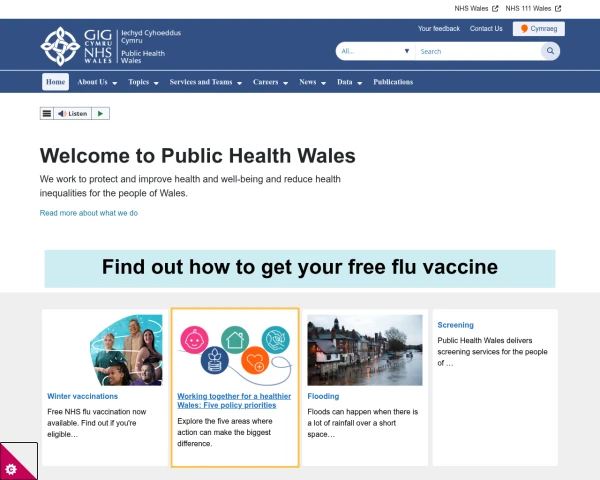Screen dimensions: 600x480
Task: Open Working together for a healthier Wales link
Action: point(234,401)
